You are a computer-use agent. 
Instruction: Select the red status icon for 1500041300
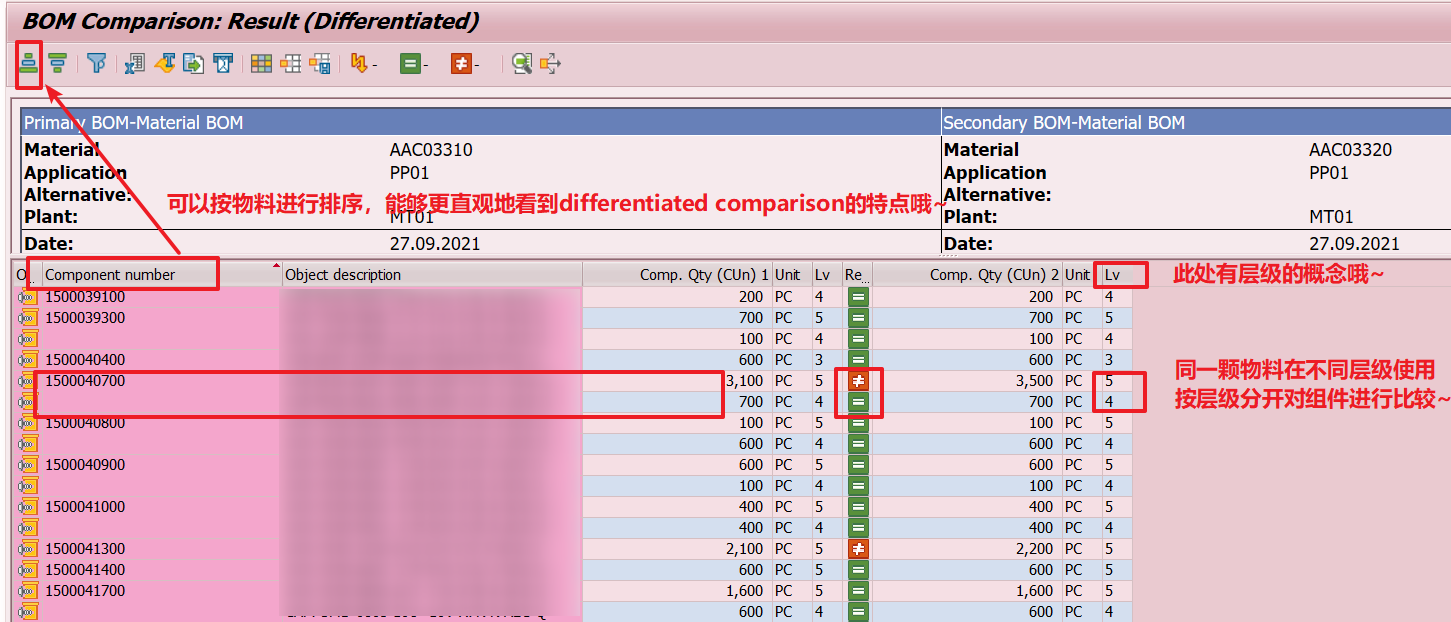pyautogui.click(x=859, y=548)
